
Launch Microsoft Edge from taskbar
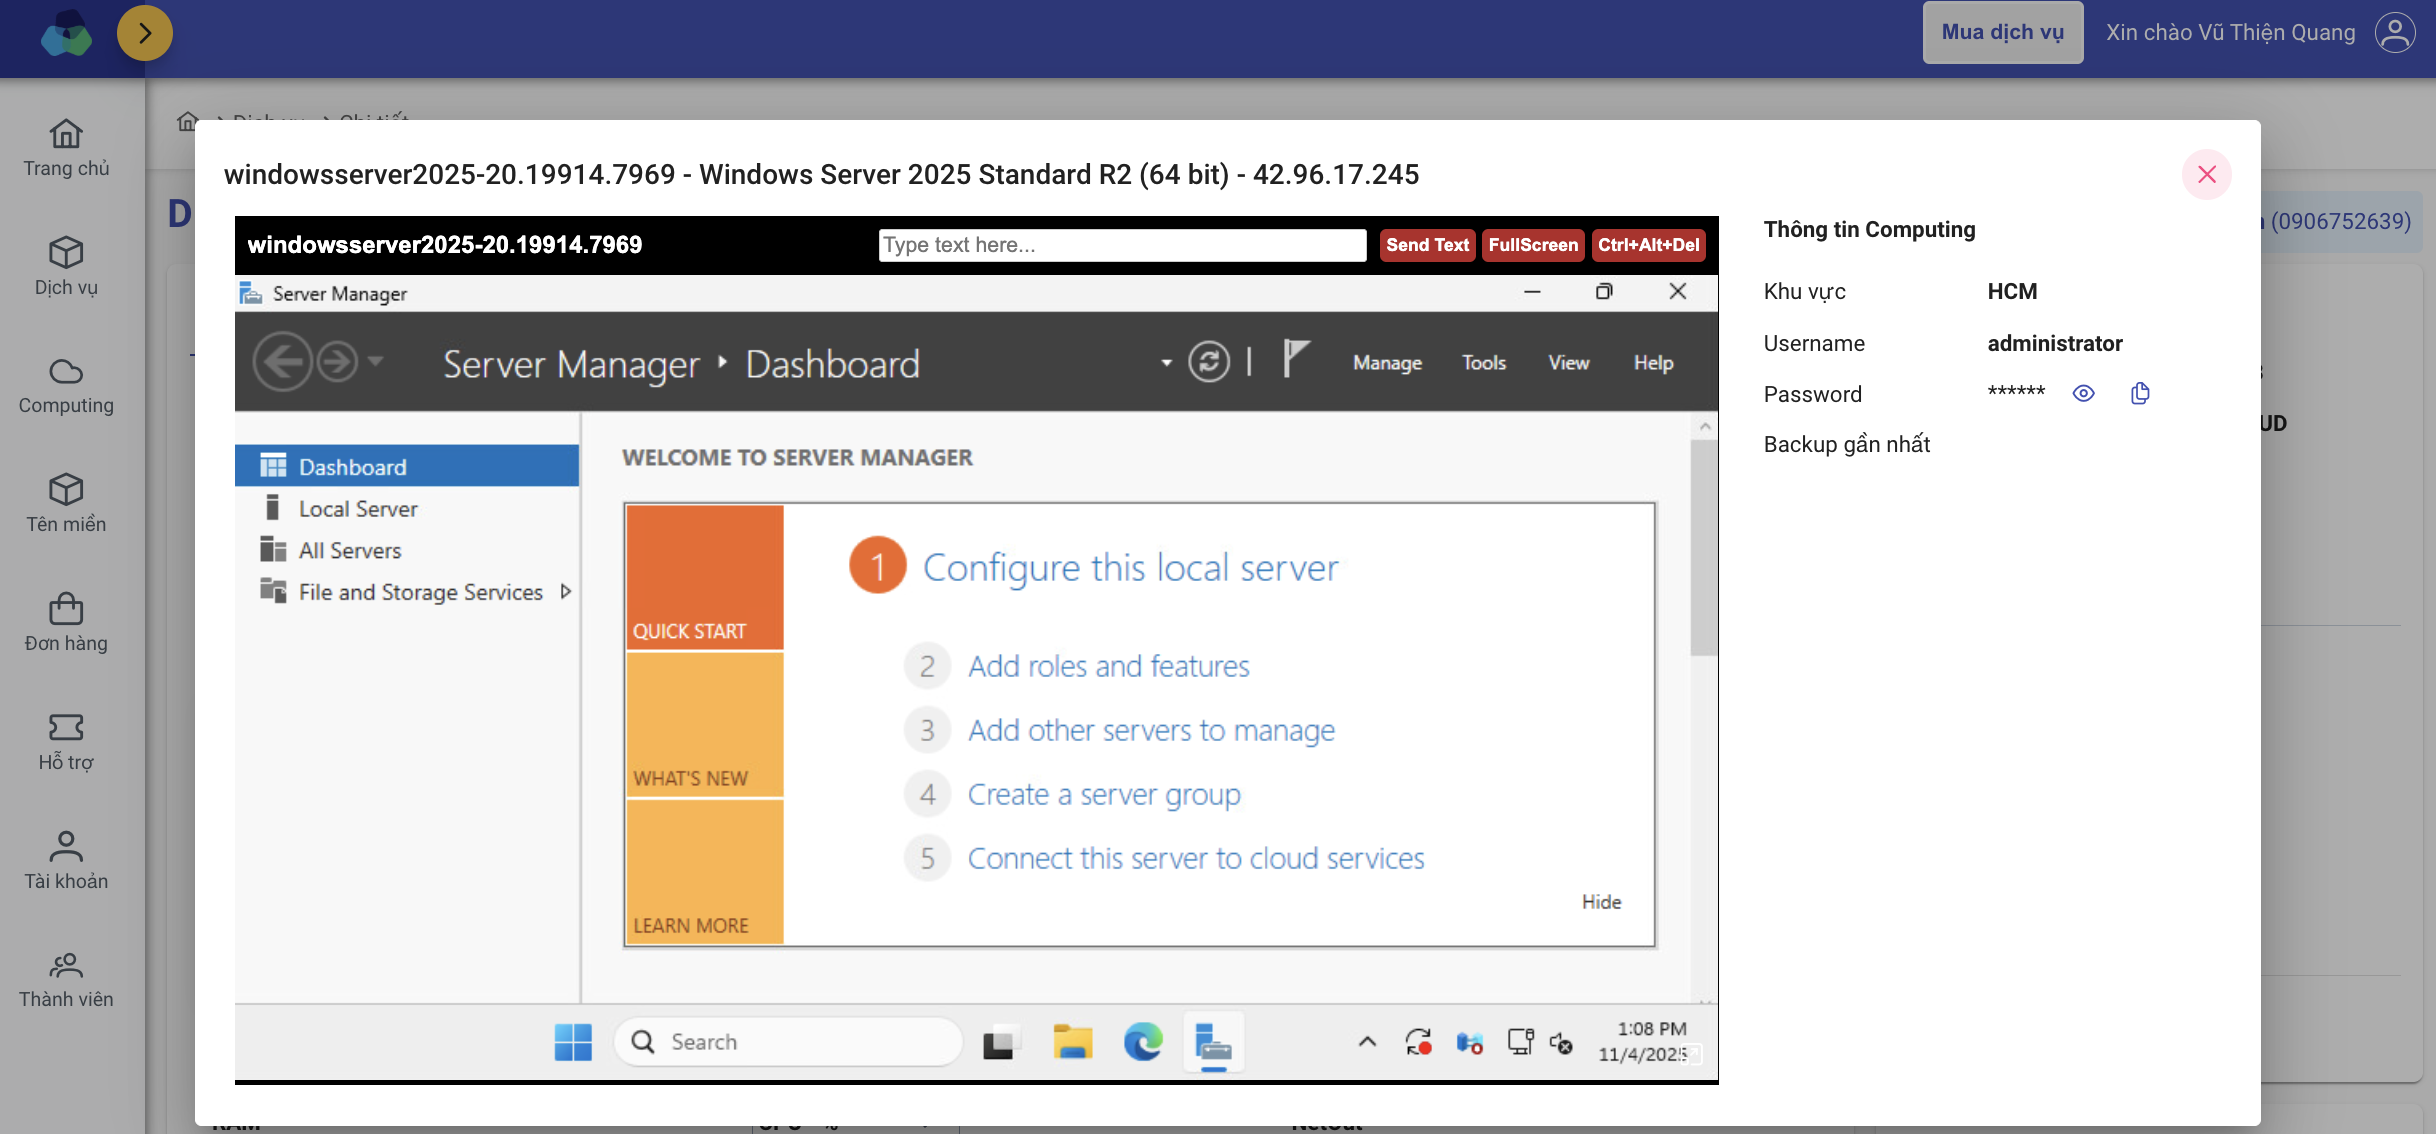coord(1142,1042)
